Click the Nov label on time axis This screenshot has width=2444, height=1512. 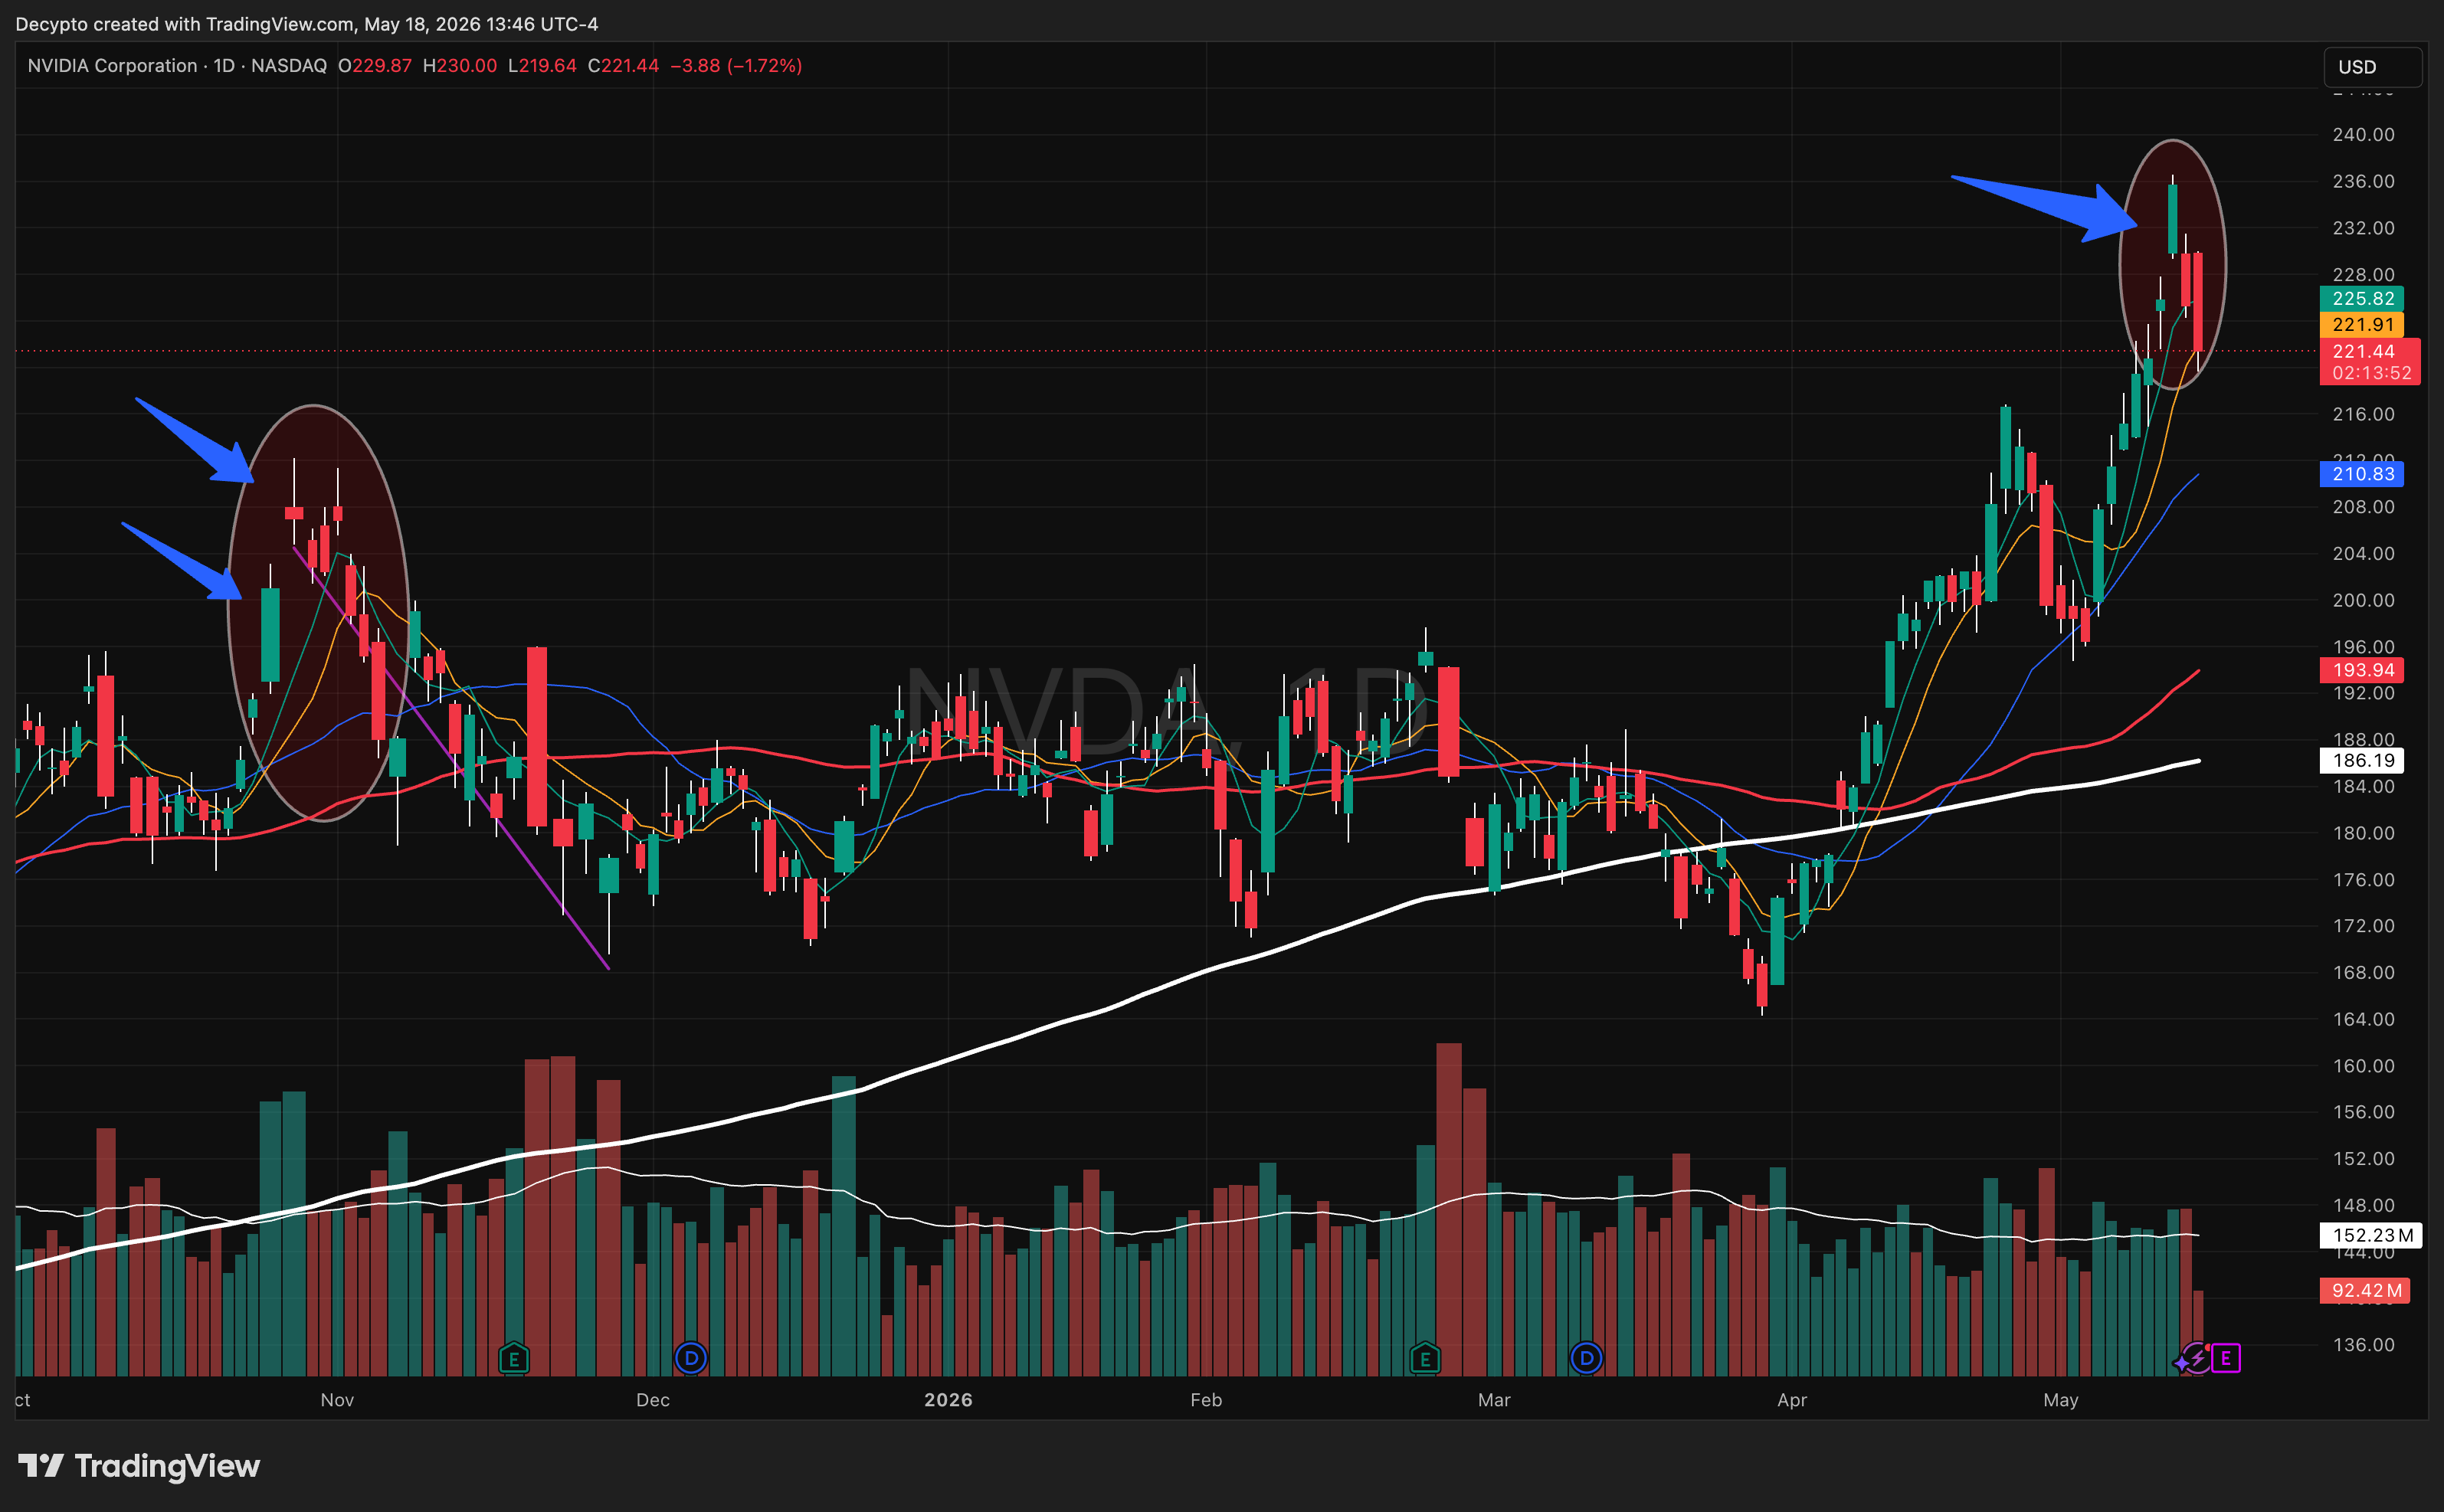coord(337,1400)
